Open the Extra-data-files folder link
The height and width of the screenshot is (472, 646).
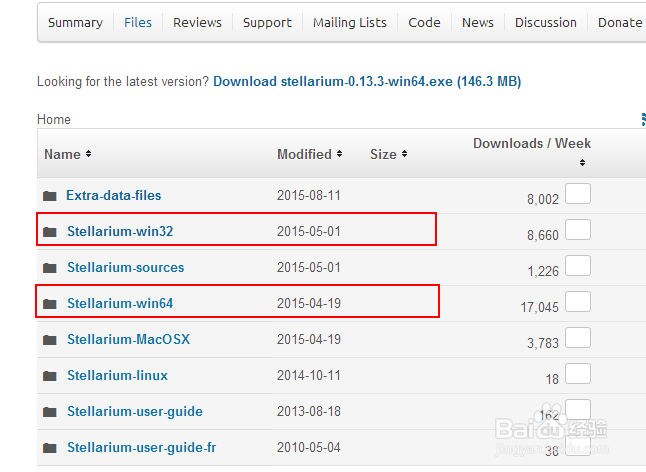point(114,195)
